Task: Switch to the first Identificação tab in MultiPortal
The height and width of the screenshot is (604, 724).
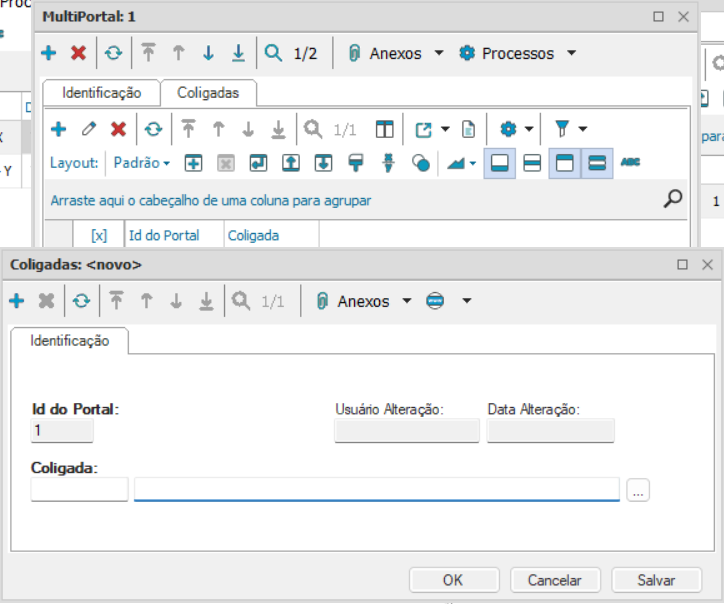Action: [101, 93]
